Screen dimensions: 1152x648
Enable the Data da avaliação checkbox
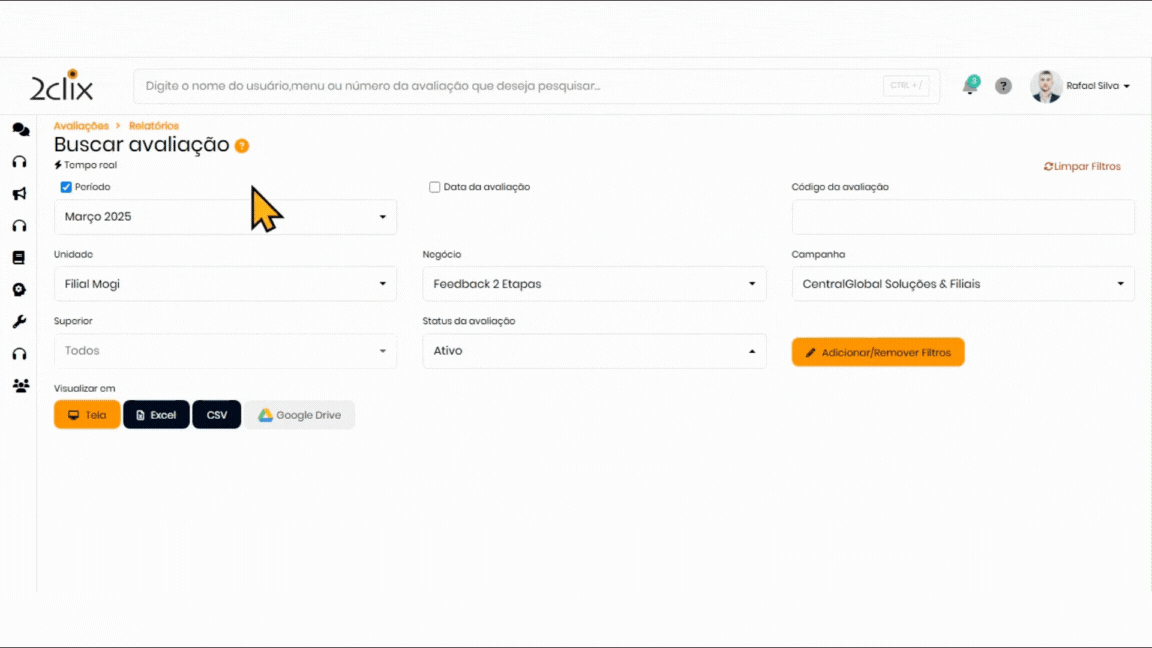[x=435, y=187]
